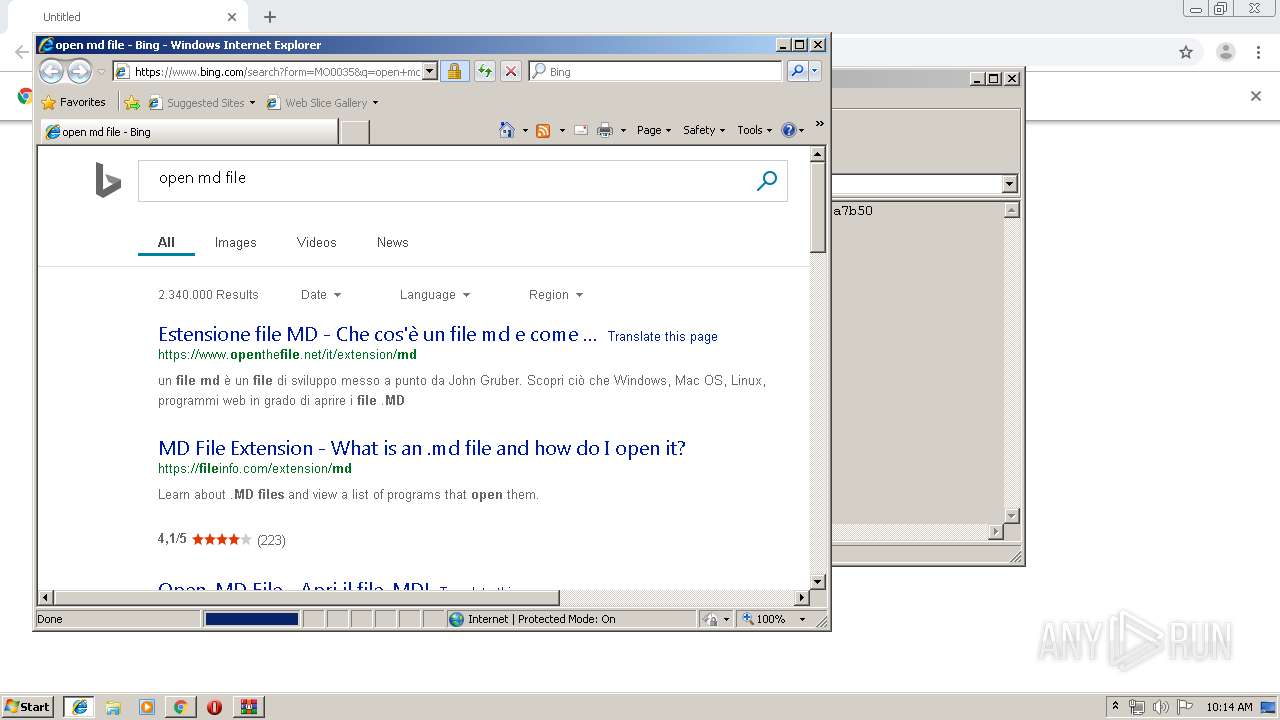The image size is (1280, 720).
Task: Open the search provider dropdown arrow
Action: point(815,71)
